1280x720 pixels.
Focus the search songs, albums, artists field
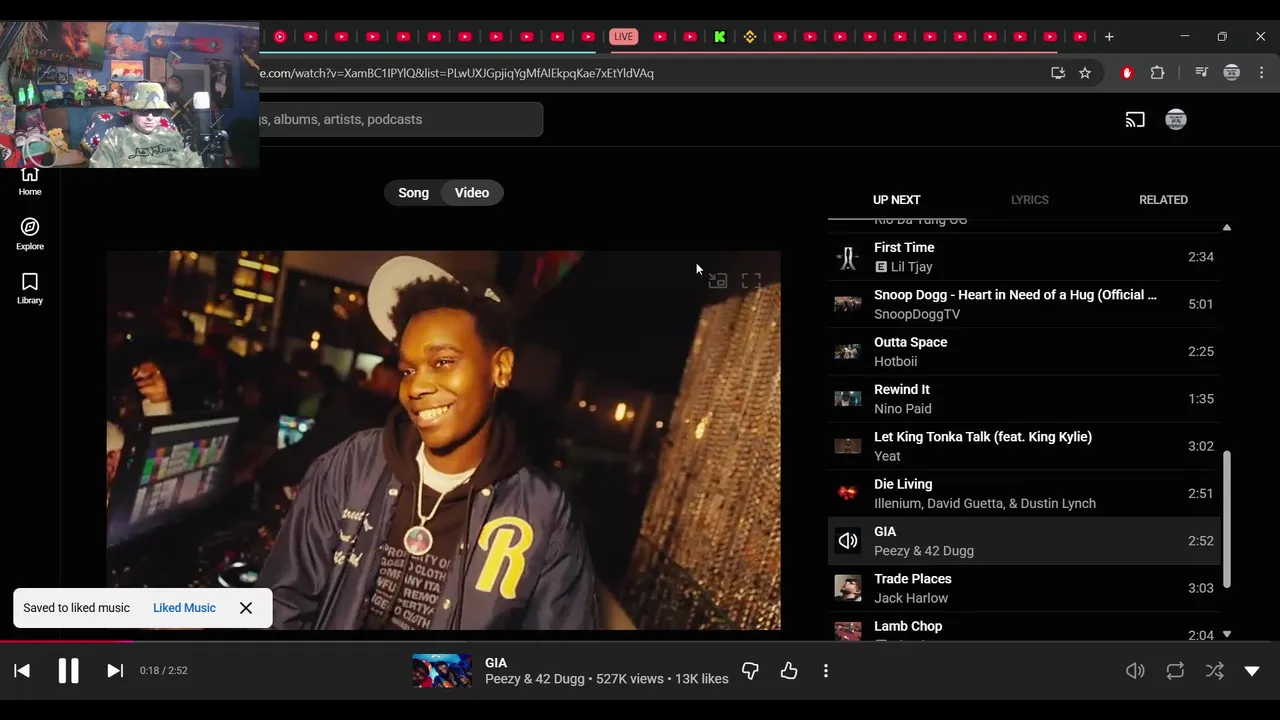pyautogui.click(x=400, y=119)
